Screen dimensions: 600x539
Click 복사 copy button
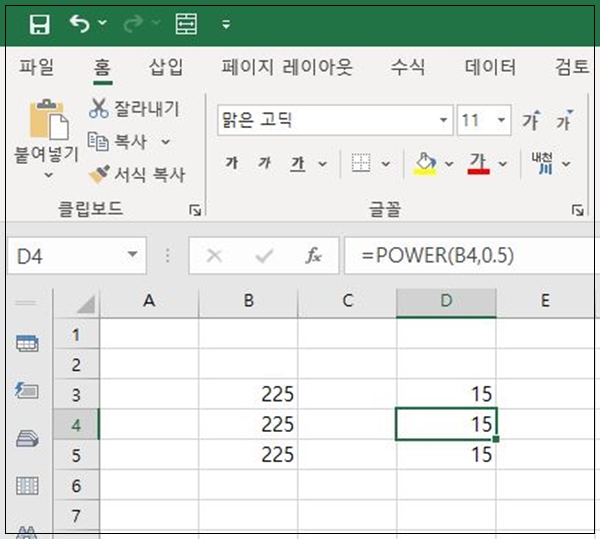(x=117, y=142)
